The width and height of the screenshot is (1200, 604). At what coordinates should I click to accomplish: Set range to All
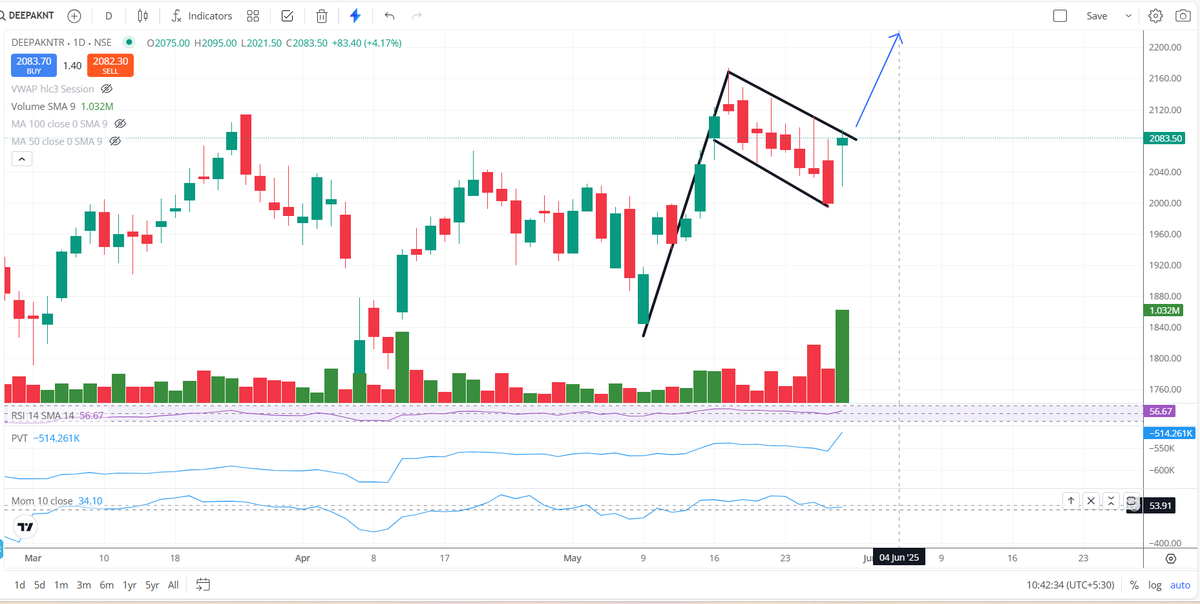[x=173, y=585]
